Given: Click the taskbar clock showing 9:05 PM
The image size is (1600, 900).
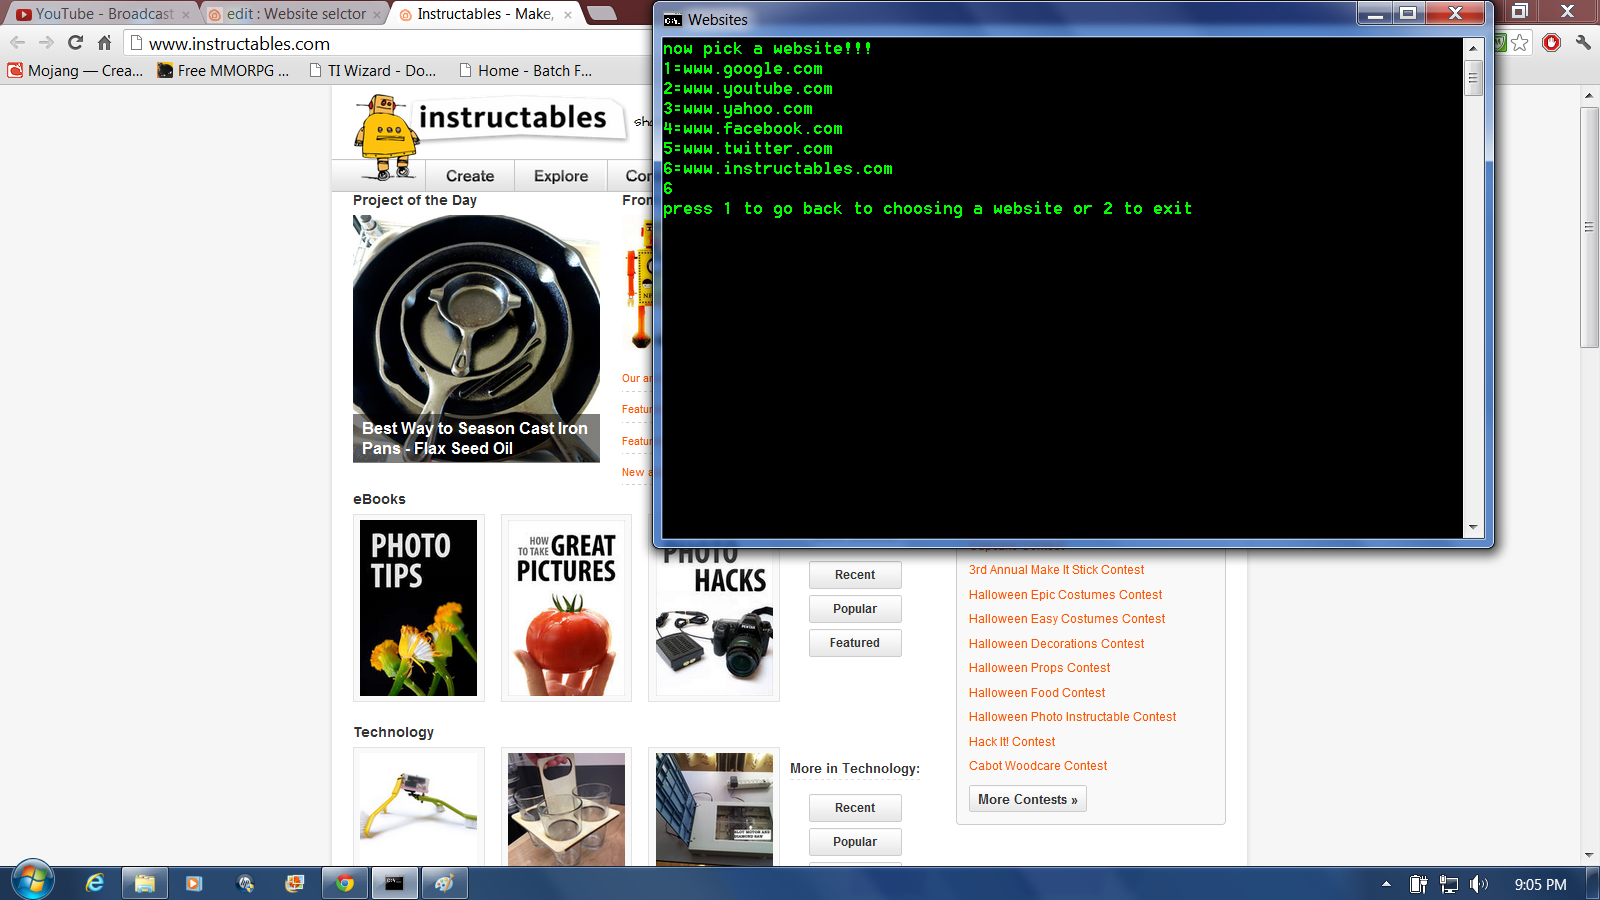Looking at the screenshot, I should [x=1540, y=885].
